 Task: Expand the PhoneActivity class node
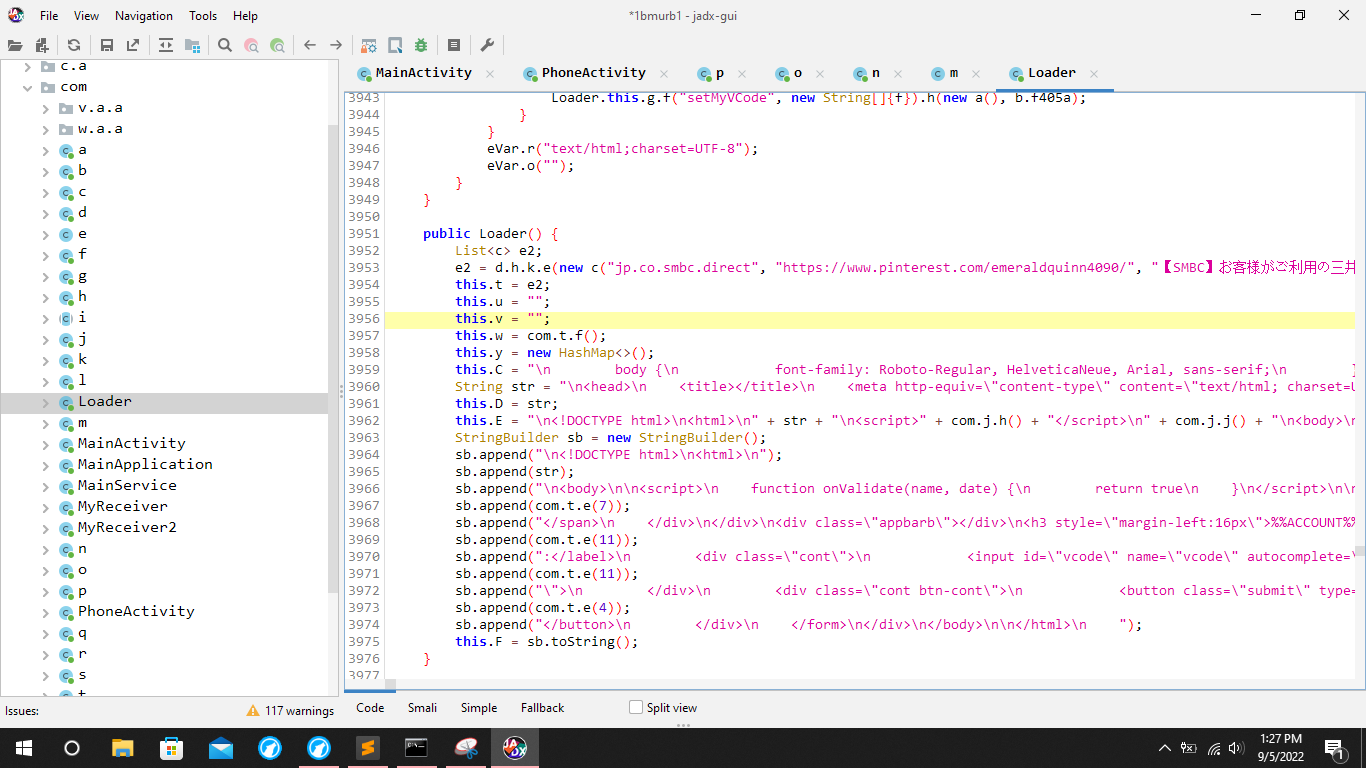46,612
